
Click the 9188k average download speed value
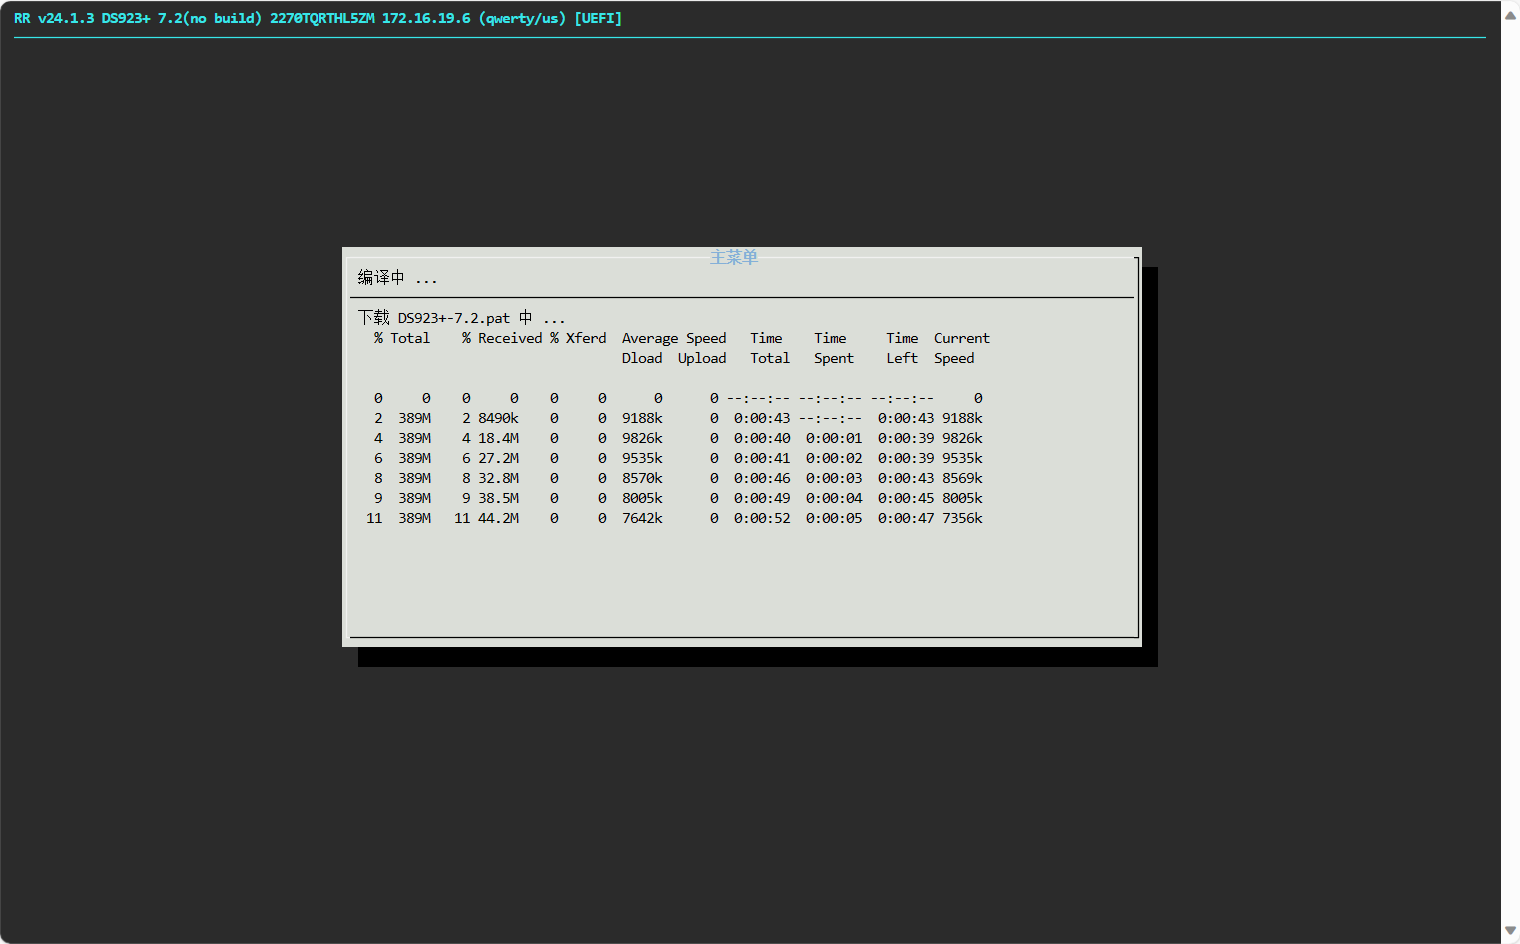(642, 418)
